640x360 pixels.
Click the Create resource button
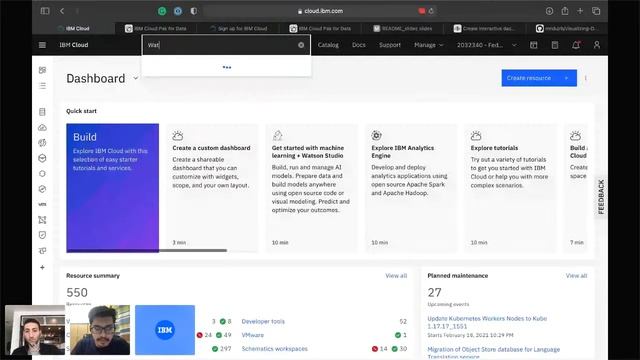(539, 78)
